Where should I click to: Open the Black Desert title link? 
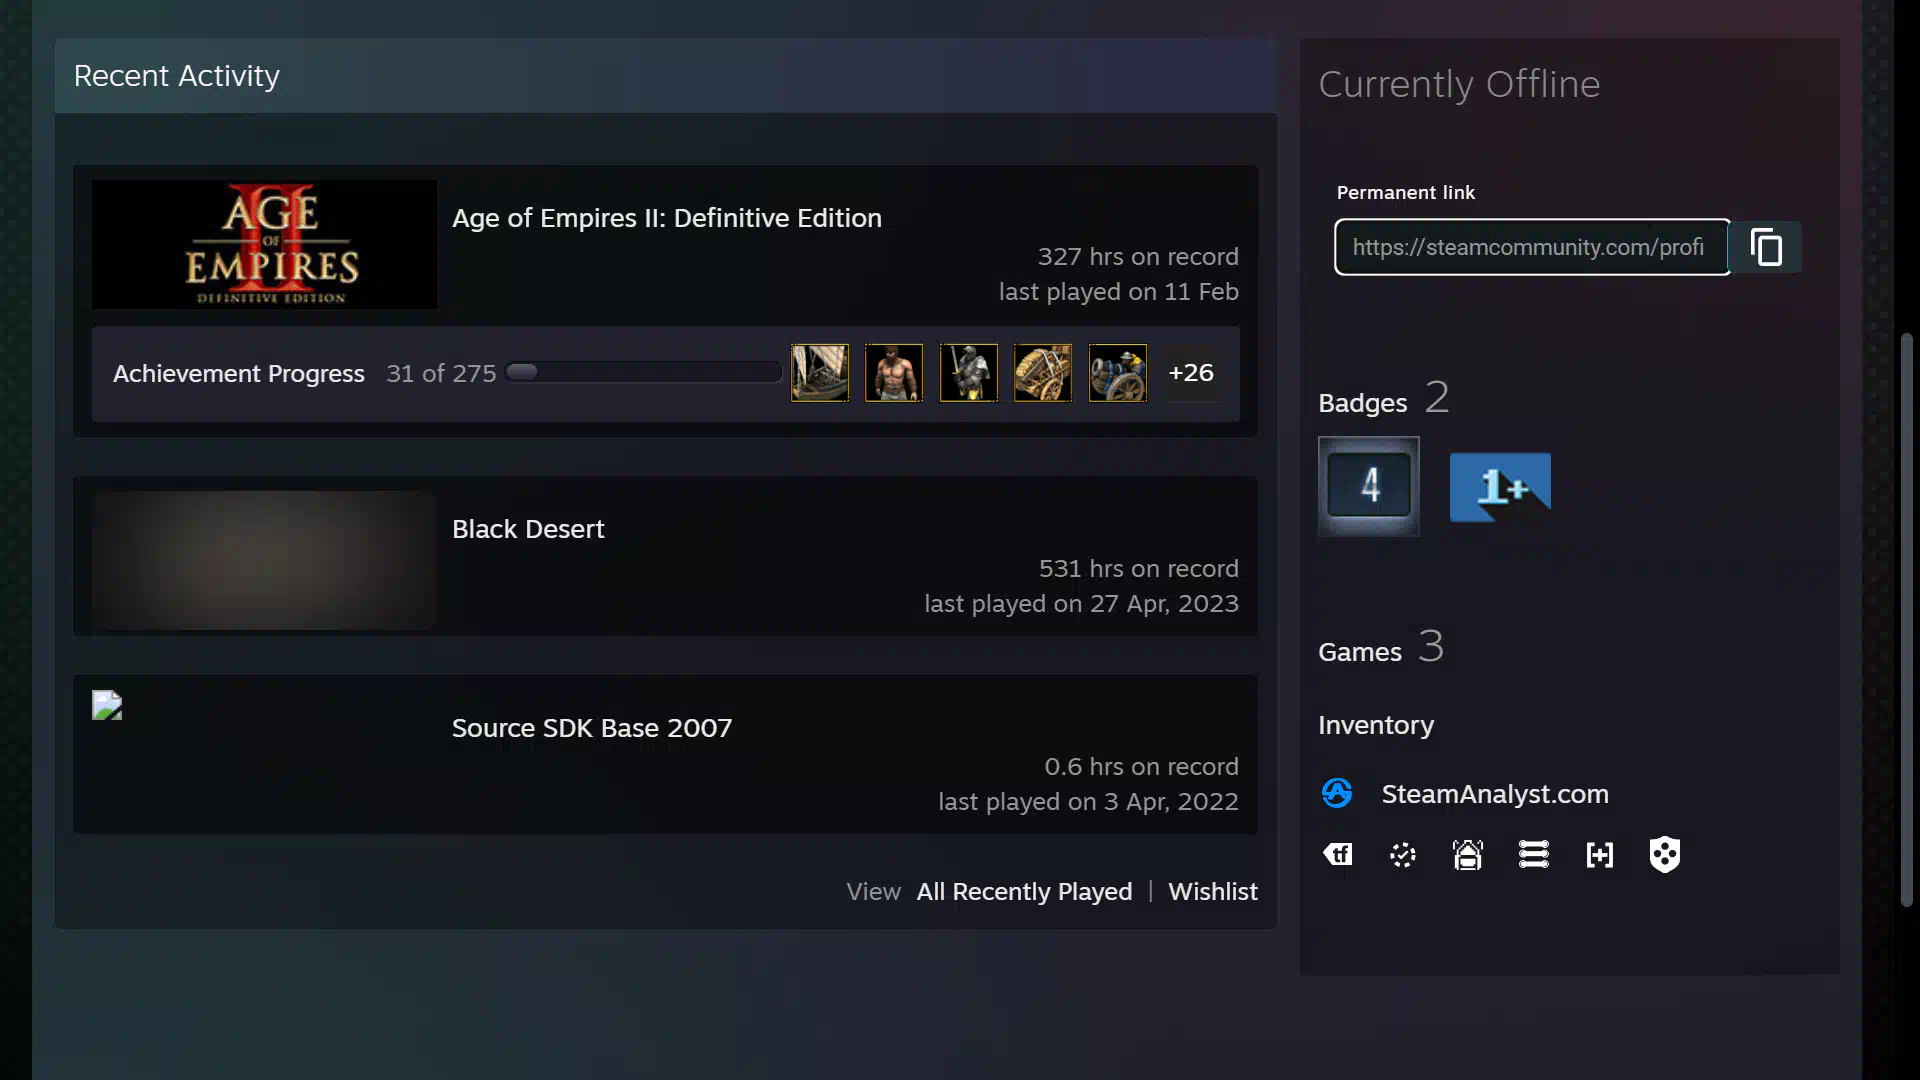[x=528, y=529]
